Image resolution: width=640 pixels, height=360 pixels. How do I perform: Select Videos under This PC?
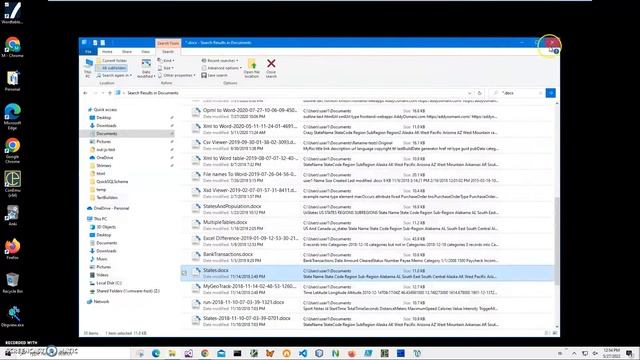102,275
